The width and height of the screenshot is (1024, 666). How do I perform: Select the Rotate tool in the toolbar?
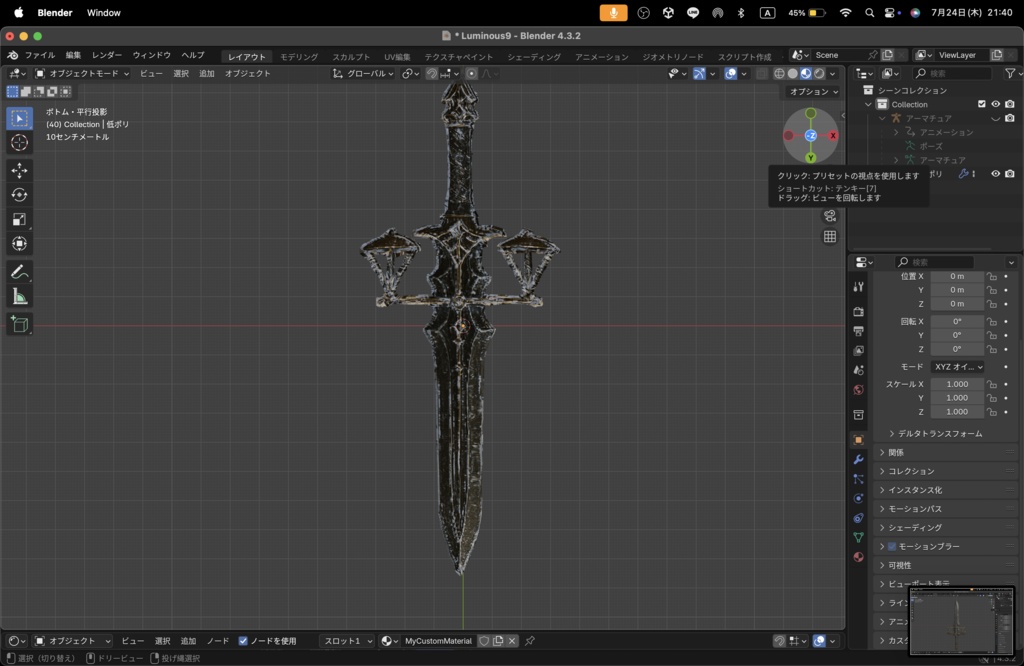pos(18,196)
